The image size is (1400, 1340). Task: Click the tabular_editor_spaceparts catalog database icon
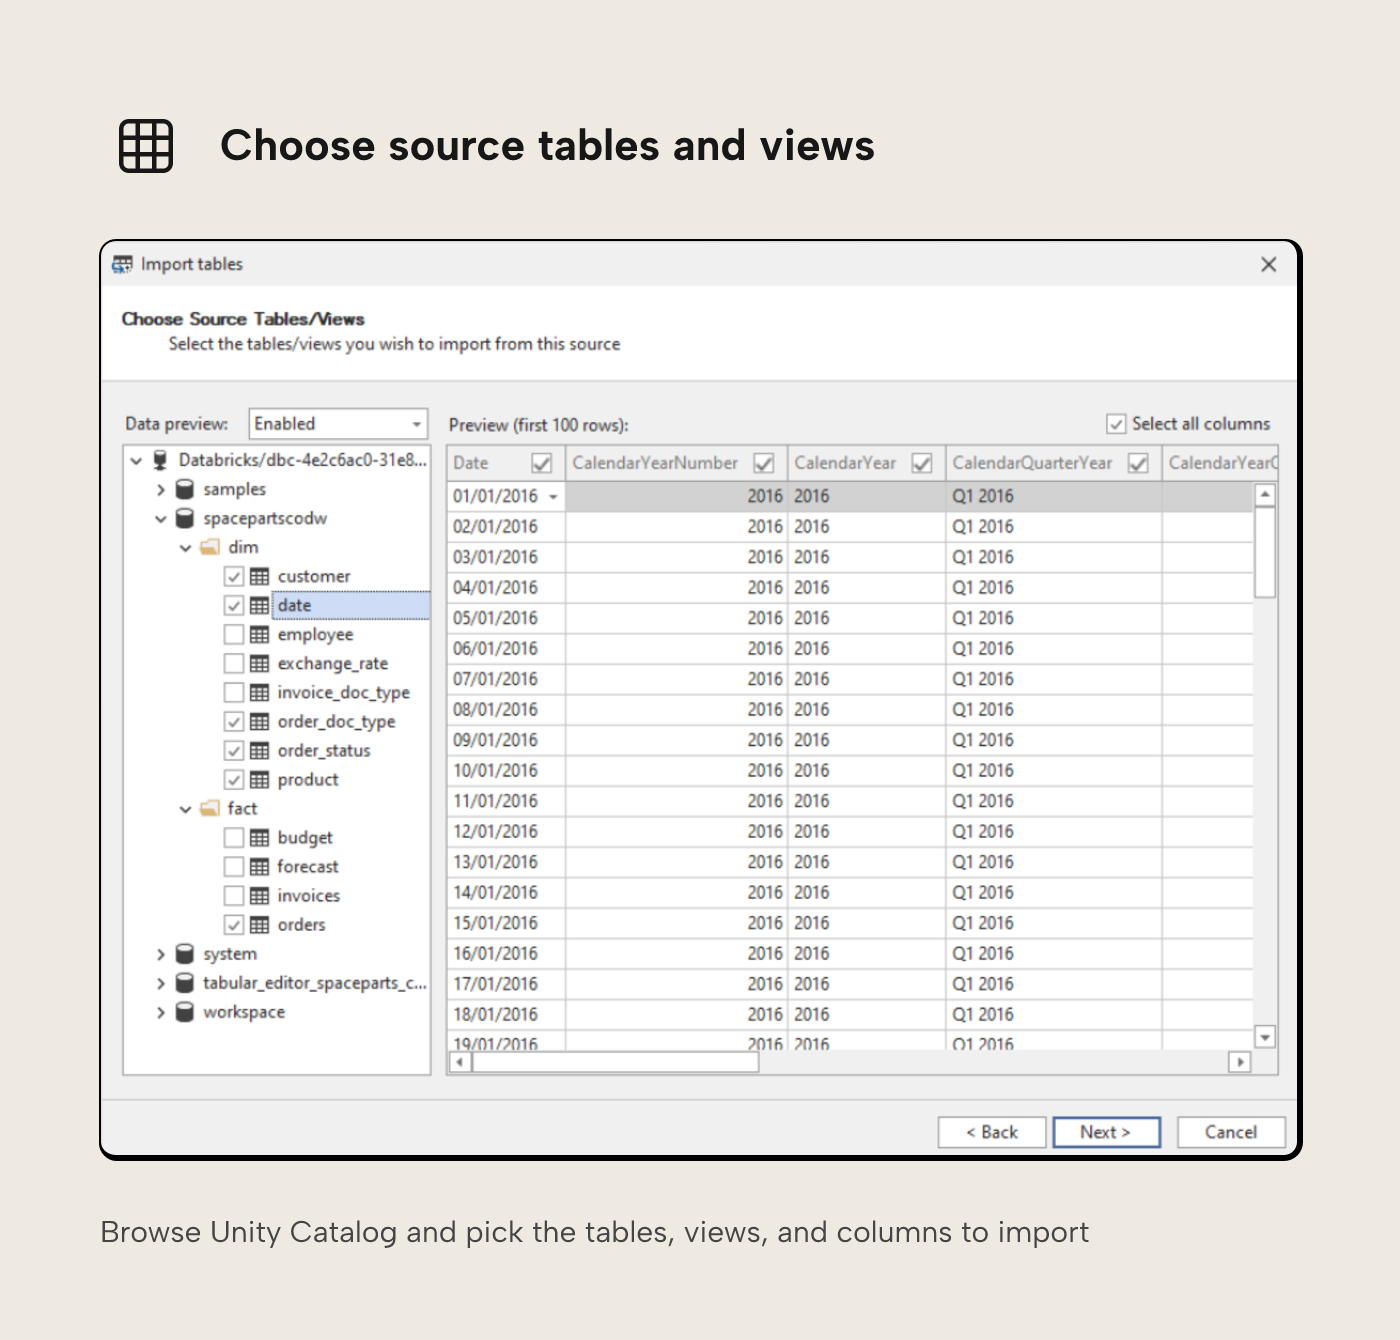[x=185, y=982]
